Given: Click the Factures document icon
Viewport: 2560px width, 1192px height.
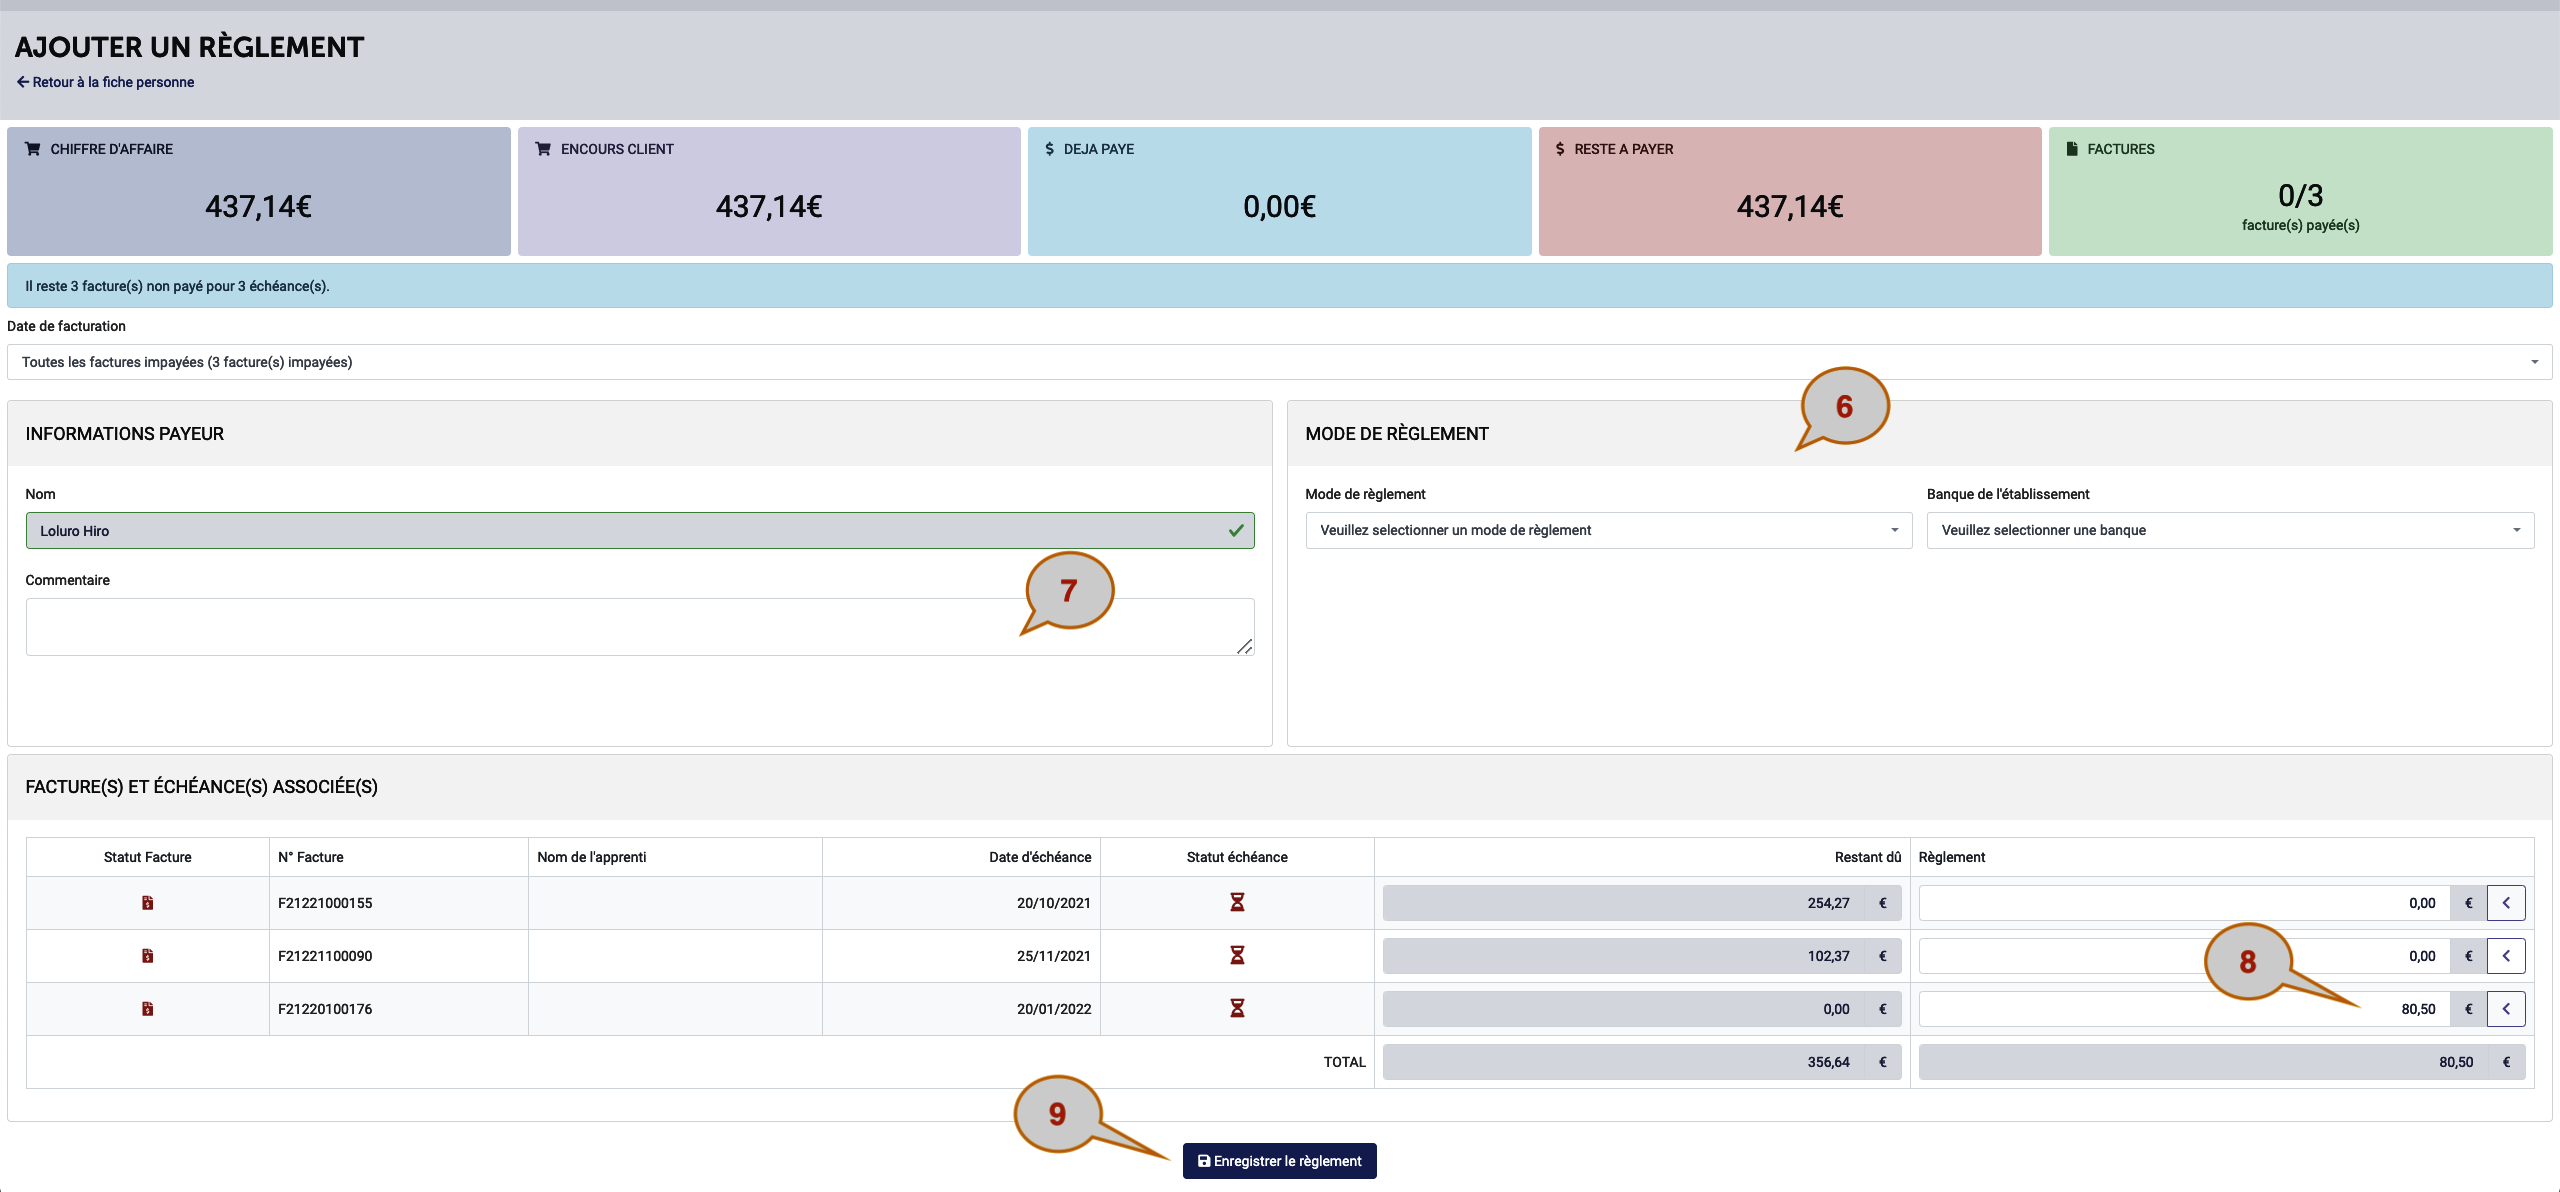Looking at the screenshot, I should (2072, 149).
